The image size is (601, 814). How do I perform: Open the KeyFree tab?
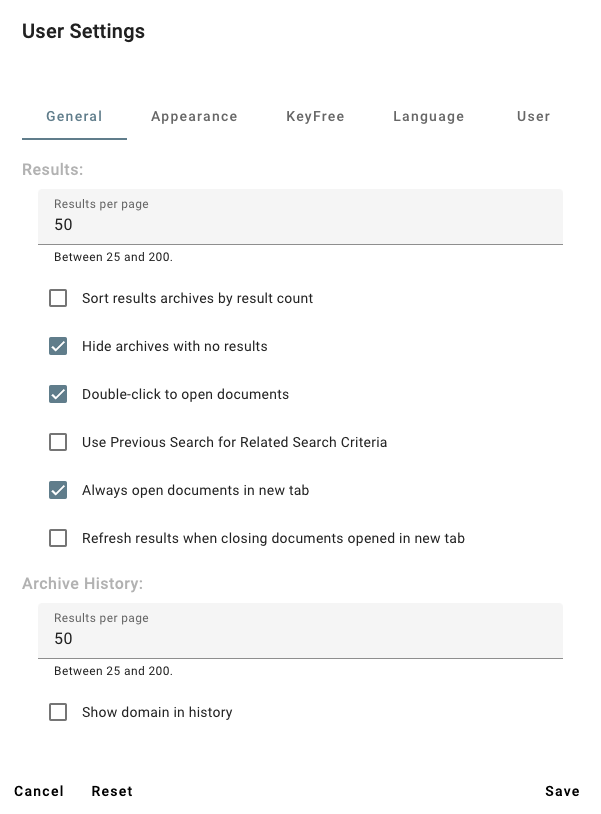coord(315,116)
